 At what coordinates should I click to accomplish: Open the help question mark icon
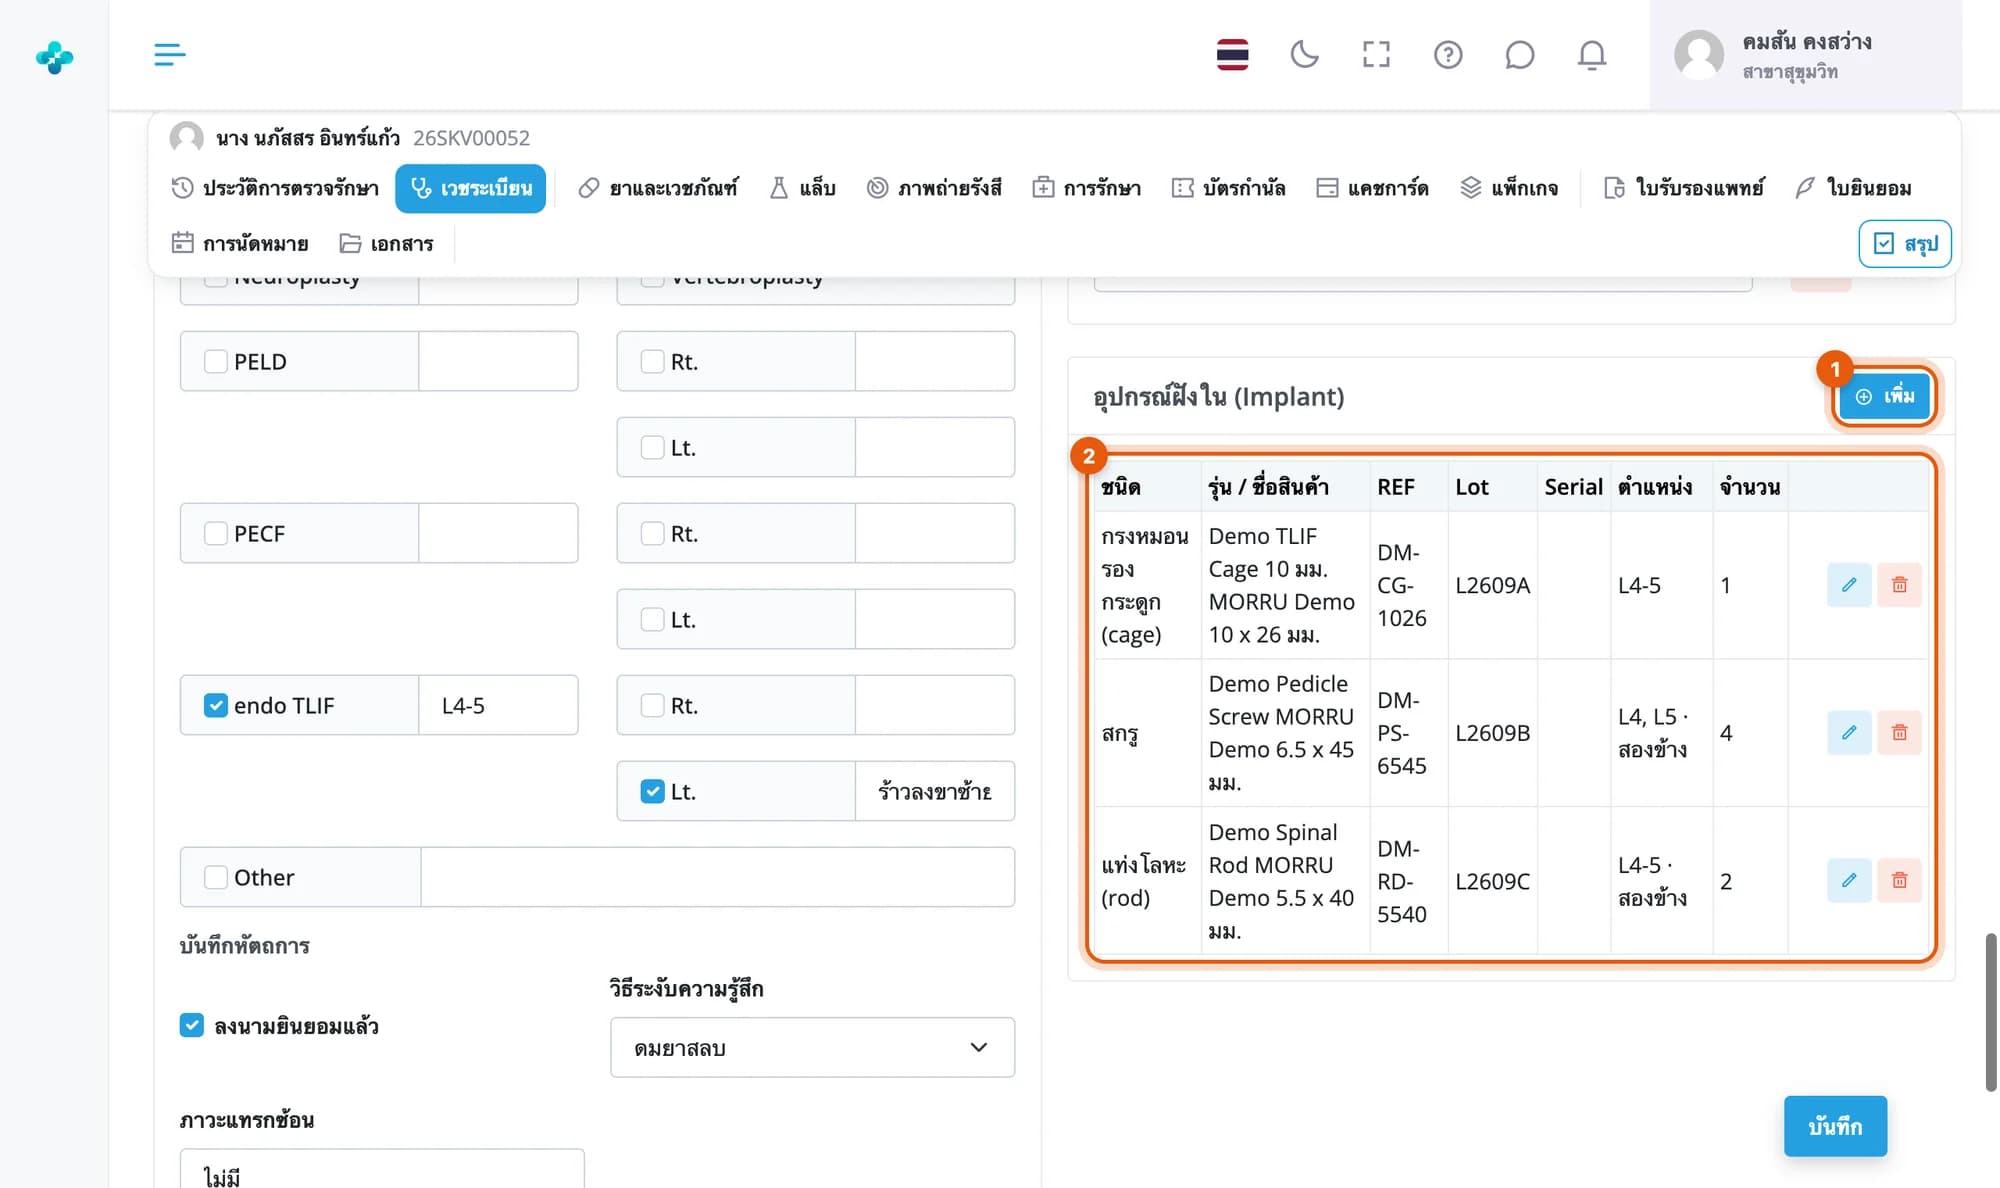[1448, 54]
